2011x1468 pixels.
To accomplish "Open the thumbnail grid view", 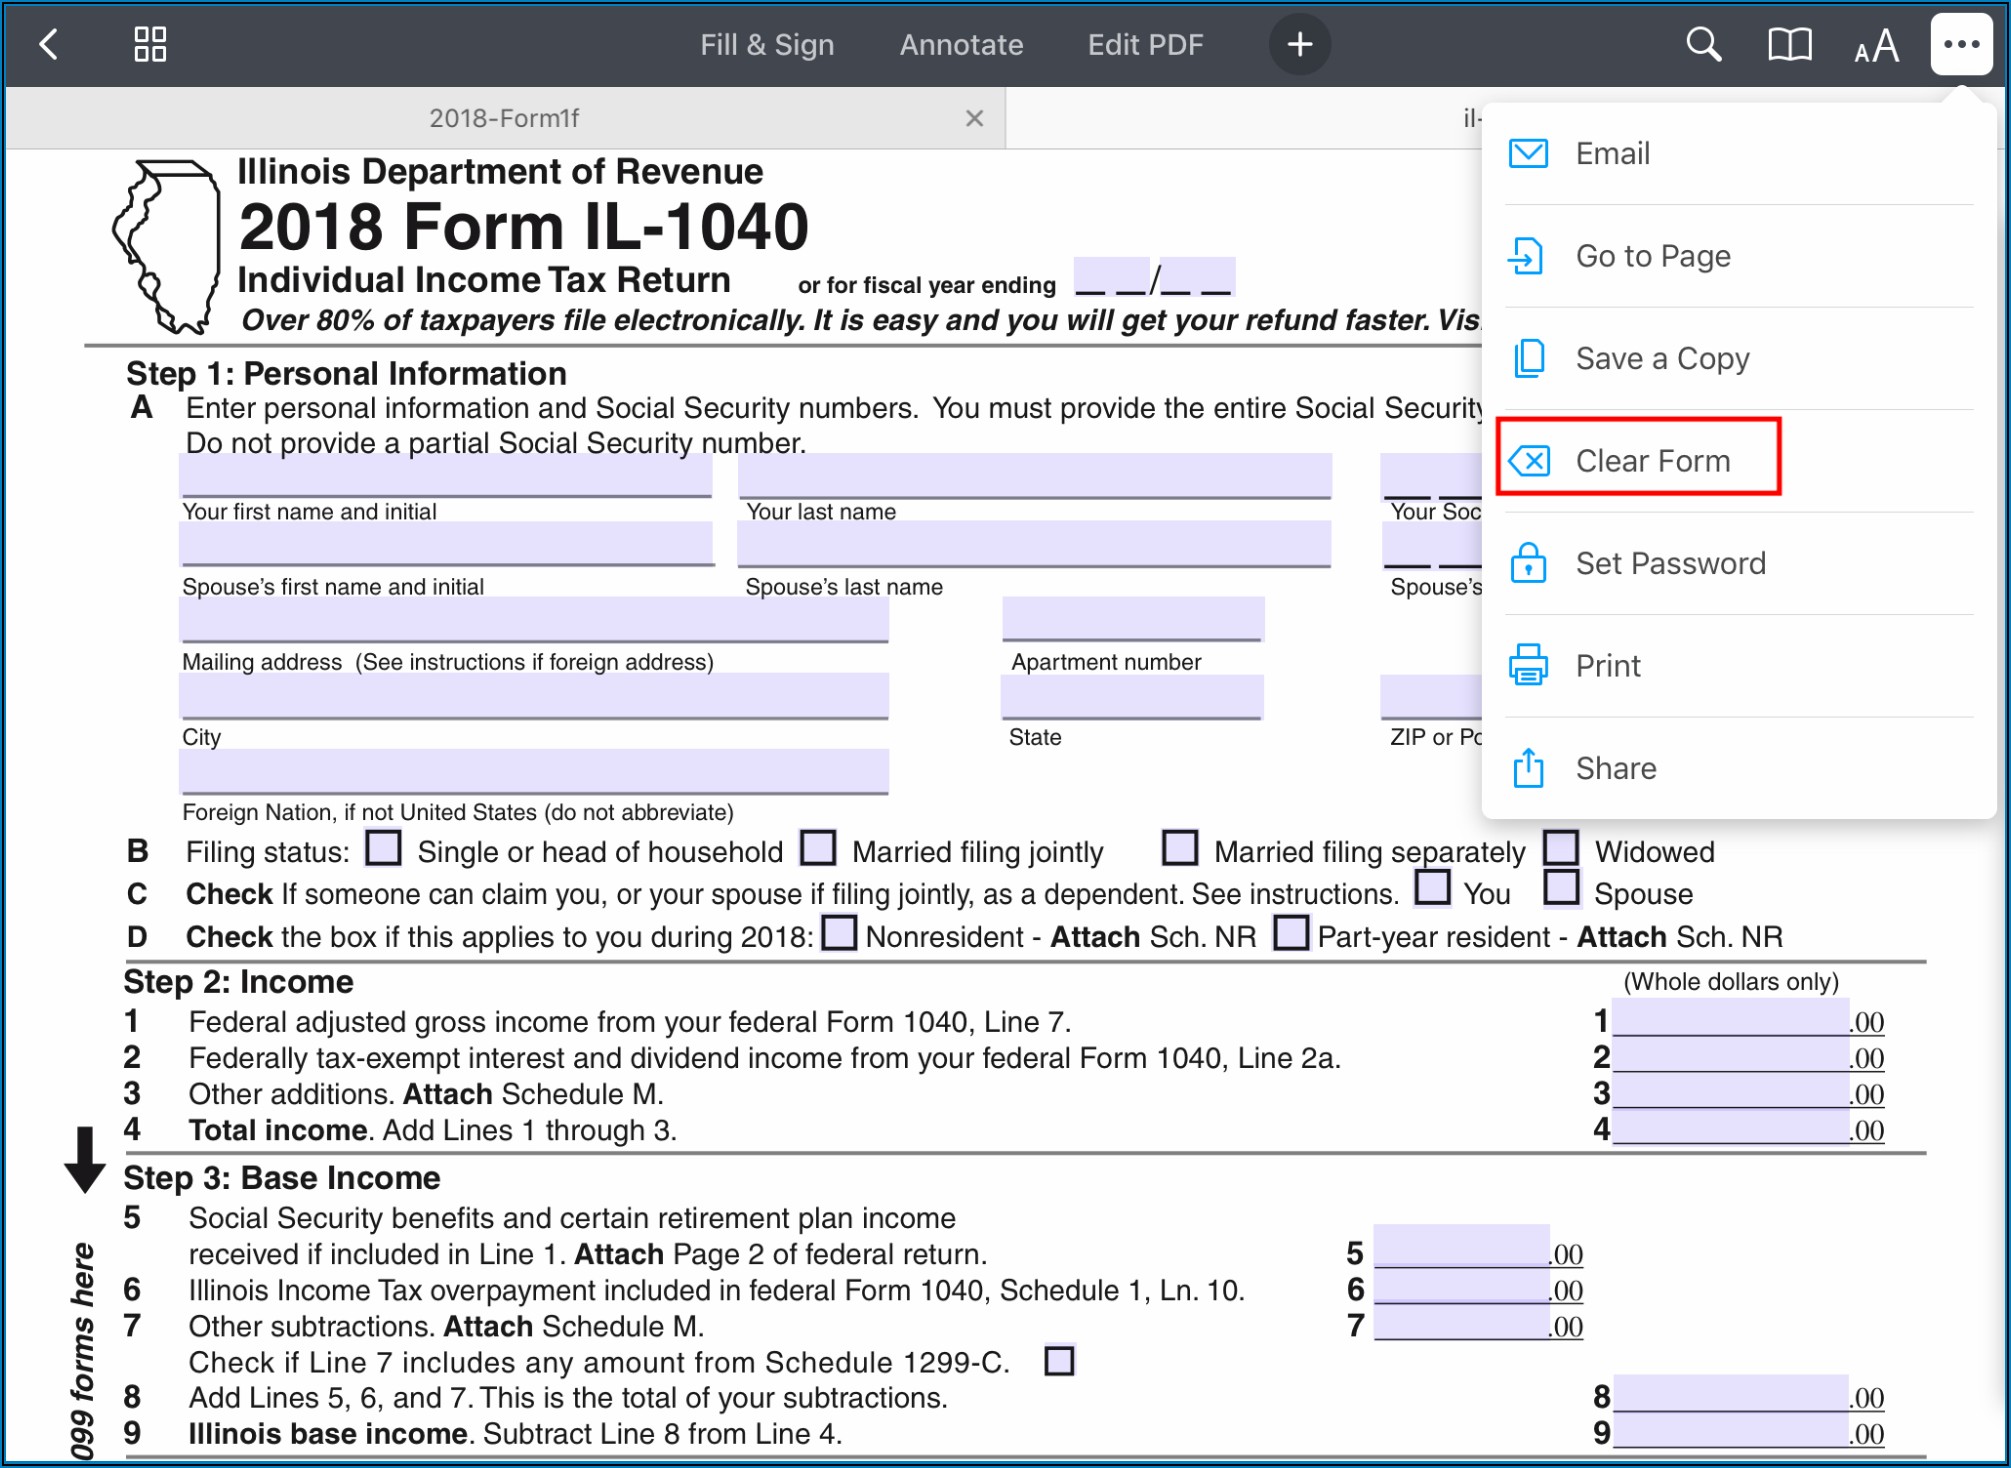I will [x=150, y=44].
